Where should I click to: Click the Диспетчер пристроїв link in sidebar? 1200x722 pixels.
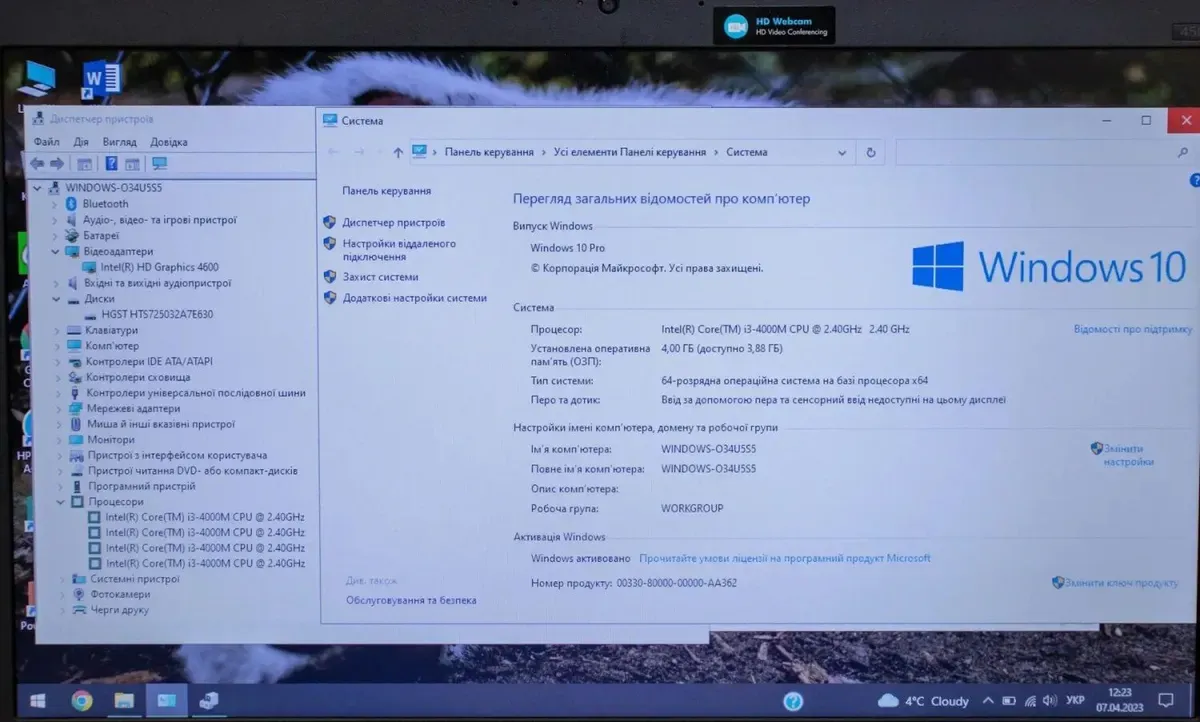[393, 223]
